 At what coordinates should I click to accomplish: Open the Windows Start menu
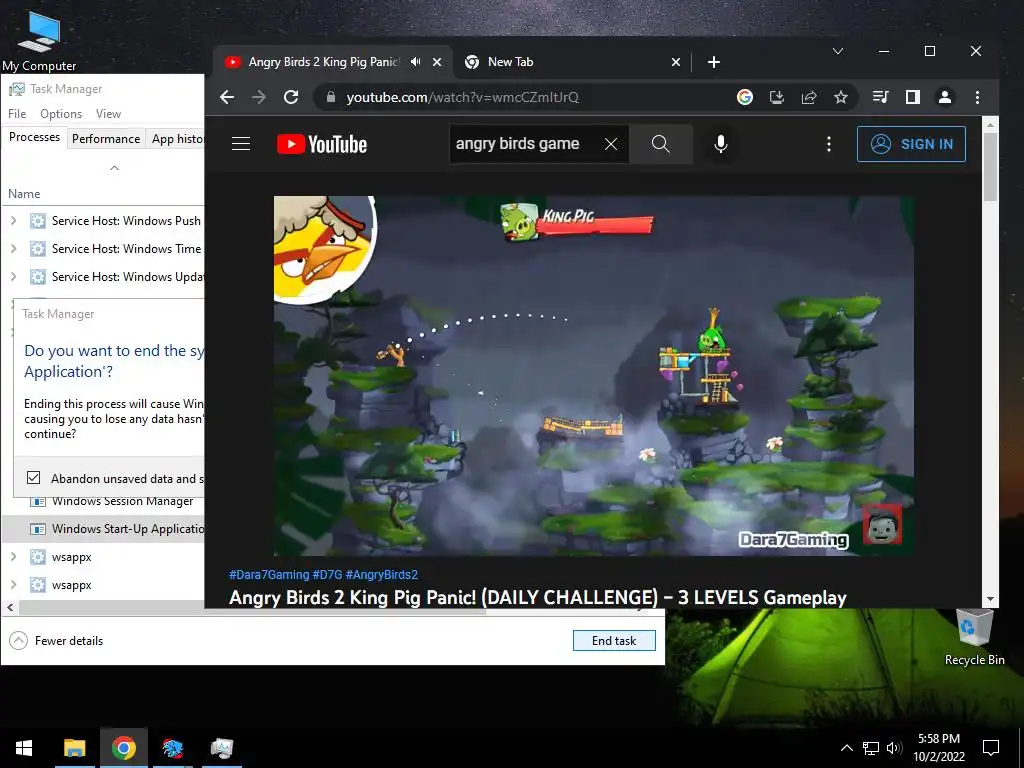pos(24,748)
